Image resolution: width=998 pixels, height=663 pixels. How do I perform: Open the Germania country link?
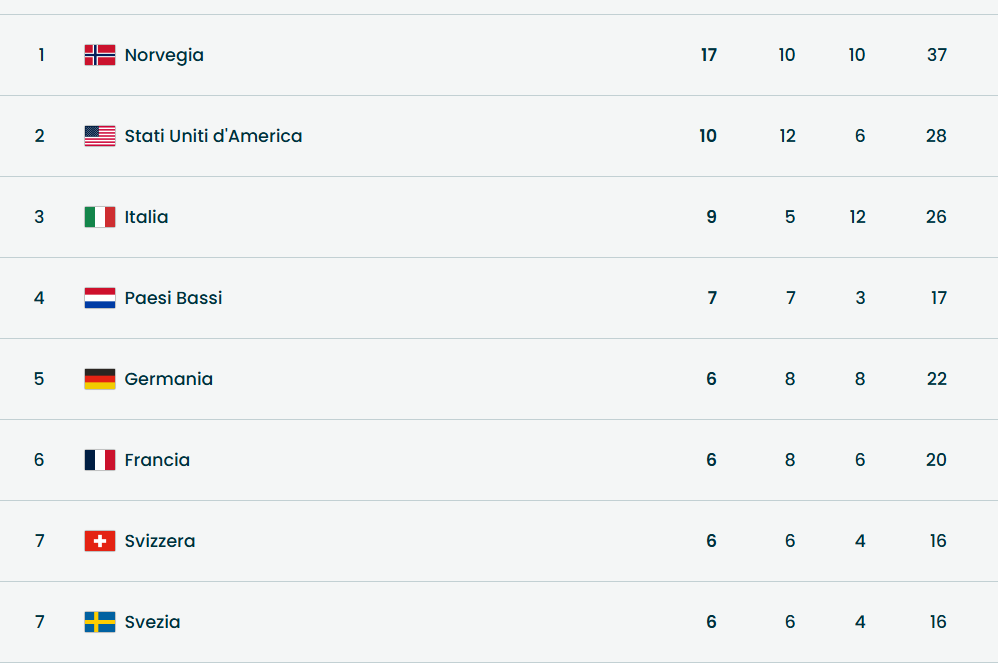[x=168, y=379]
